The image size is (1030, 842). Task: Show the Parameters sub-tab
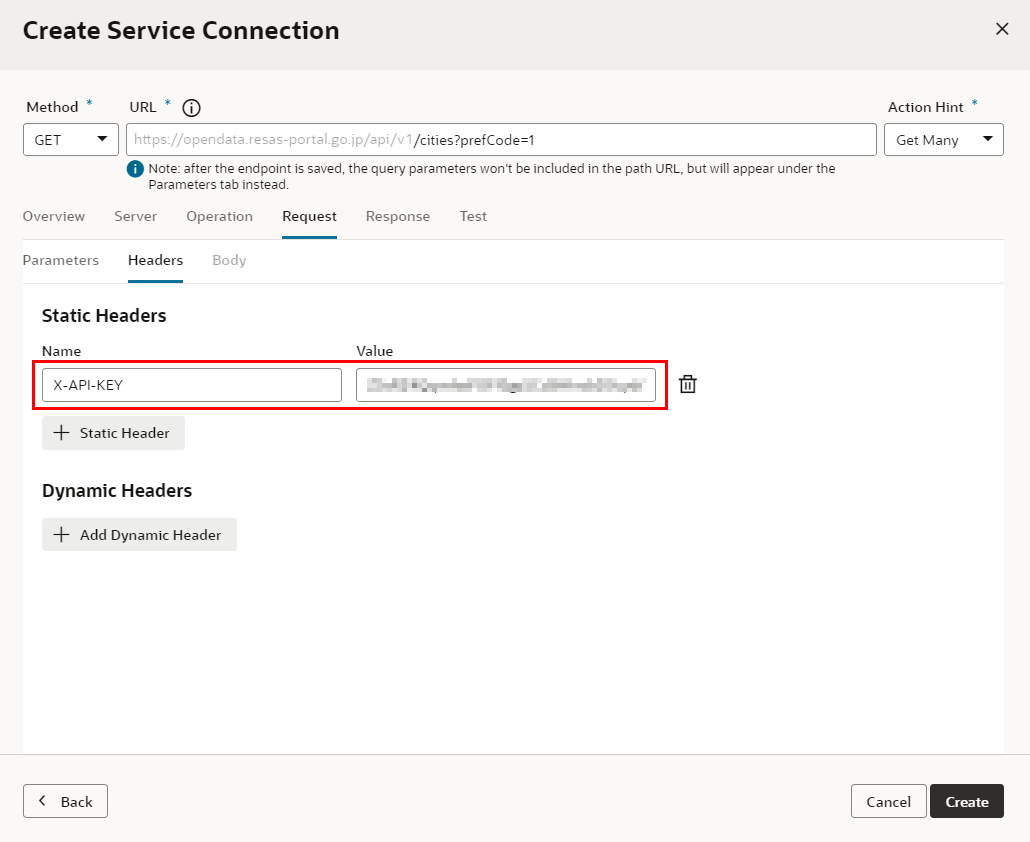tap(61, 260)
